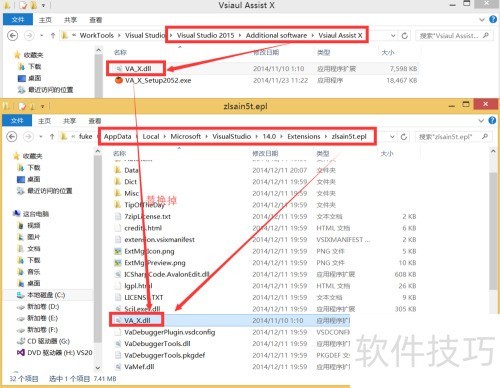
Task: Click Extensions breadcrumb segment
Action: click(303, 136)
